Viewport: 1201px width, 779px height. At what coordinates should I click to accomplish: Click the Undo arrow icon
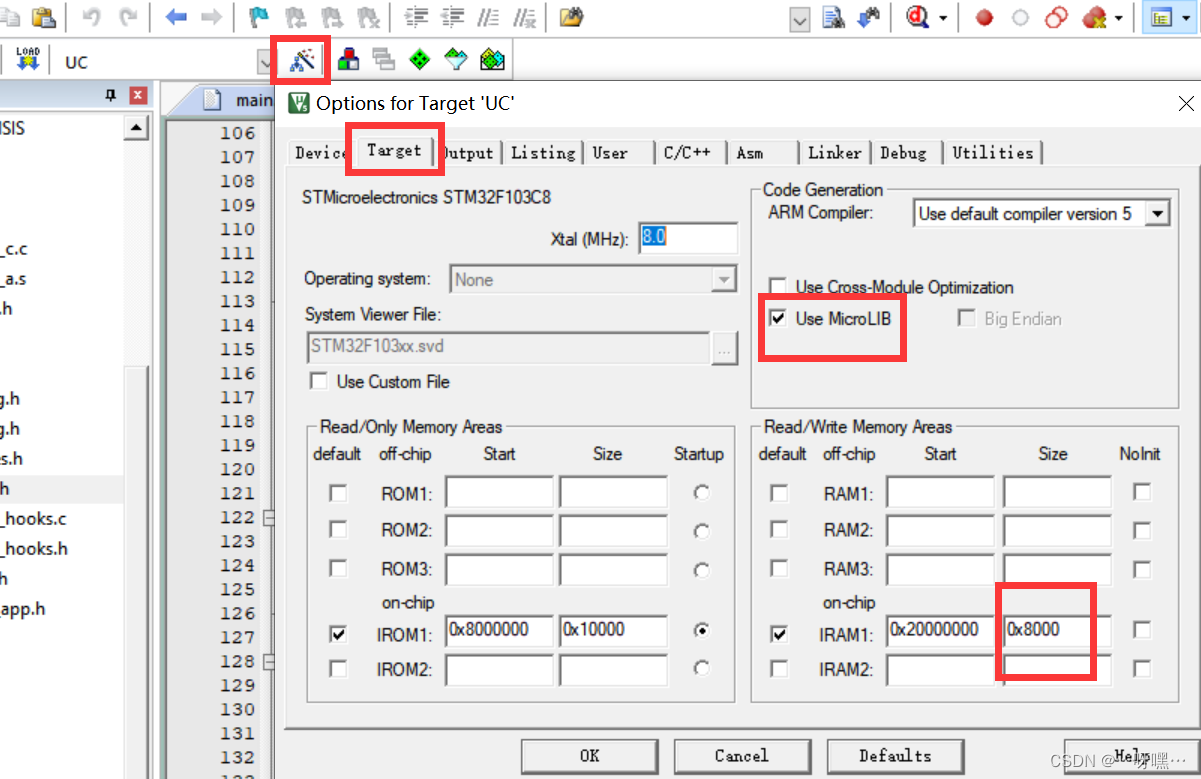(x=91, y=17)
